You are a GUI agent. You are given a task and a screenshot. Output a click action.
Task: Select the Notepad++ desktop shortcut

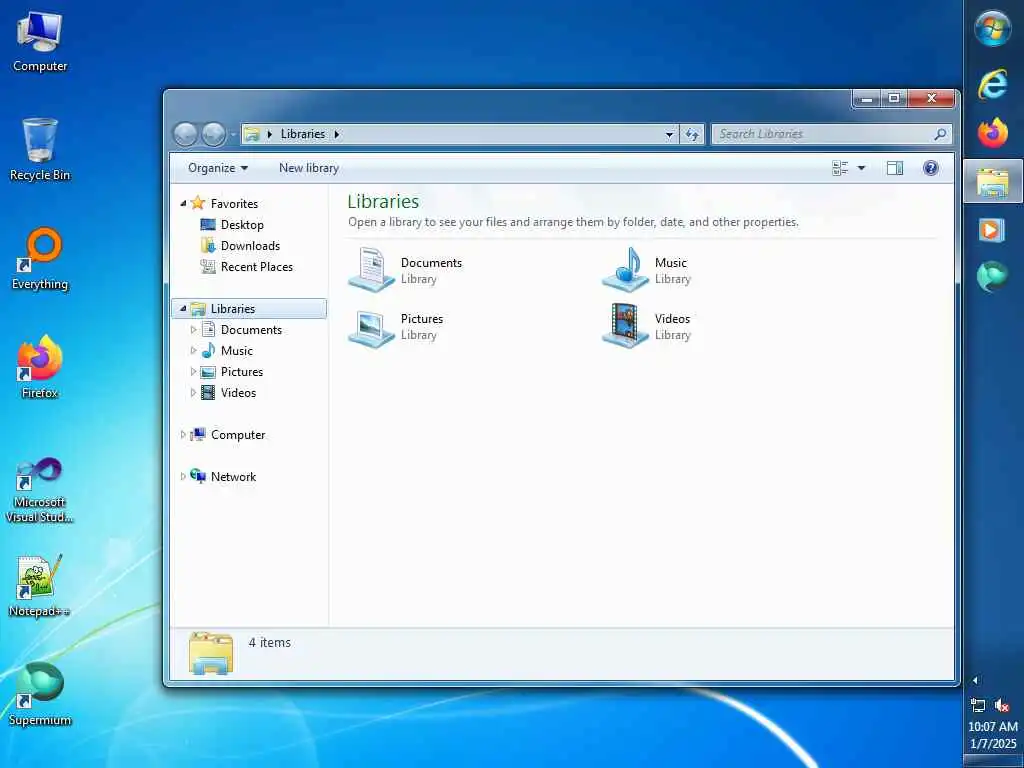(40, 586)
